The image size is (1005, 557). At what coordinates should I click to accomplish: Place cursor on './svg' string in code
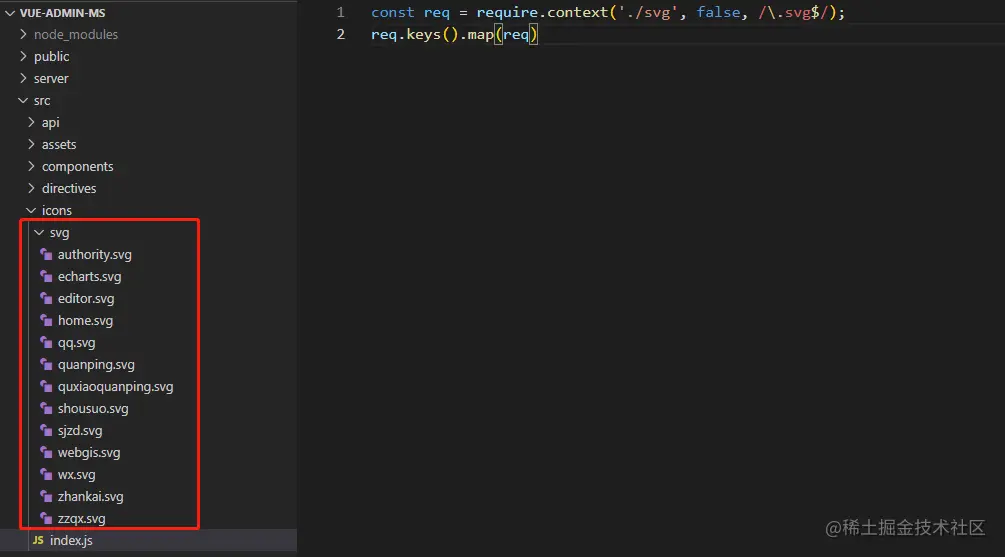[x=647, y=12]
